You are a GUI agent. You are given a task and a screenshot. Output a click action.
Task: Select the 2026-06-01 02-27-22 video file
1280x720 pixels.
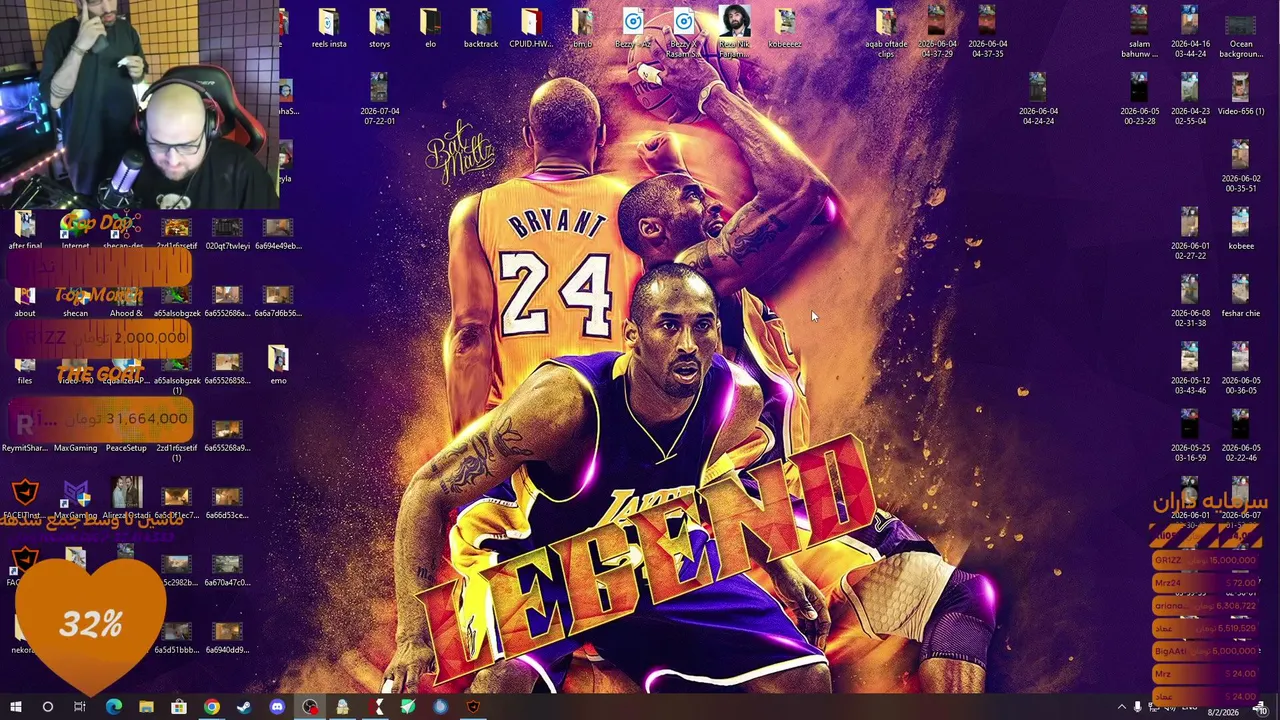1190,235
